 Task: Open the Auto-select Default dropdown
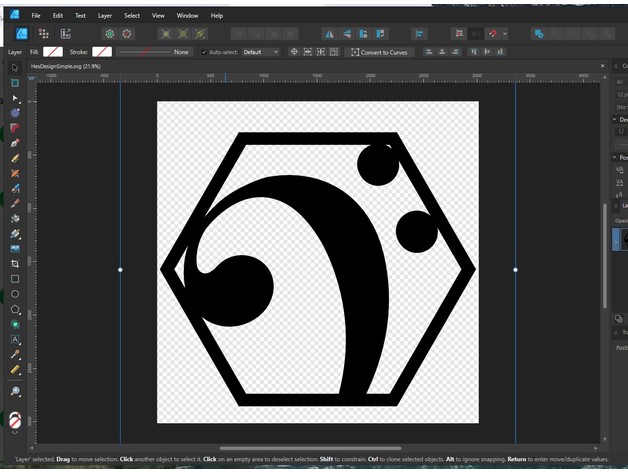point(259,52)
